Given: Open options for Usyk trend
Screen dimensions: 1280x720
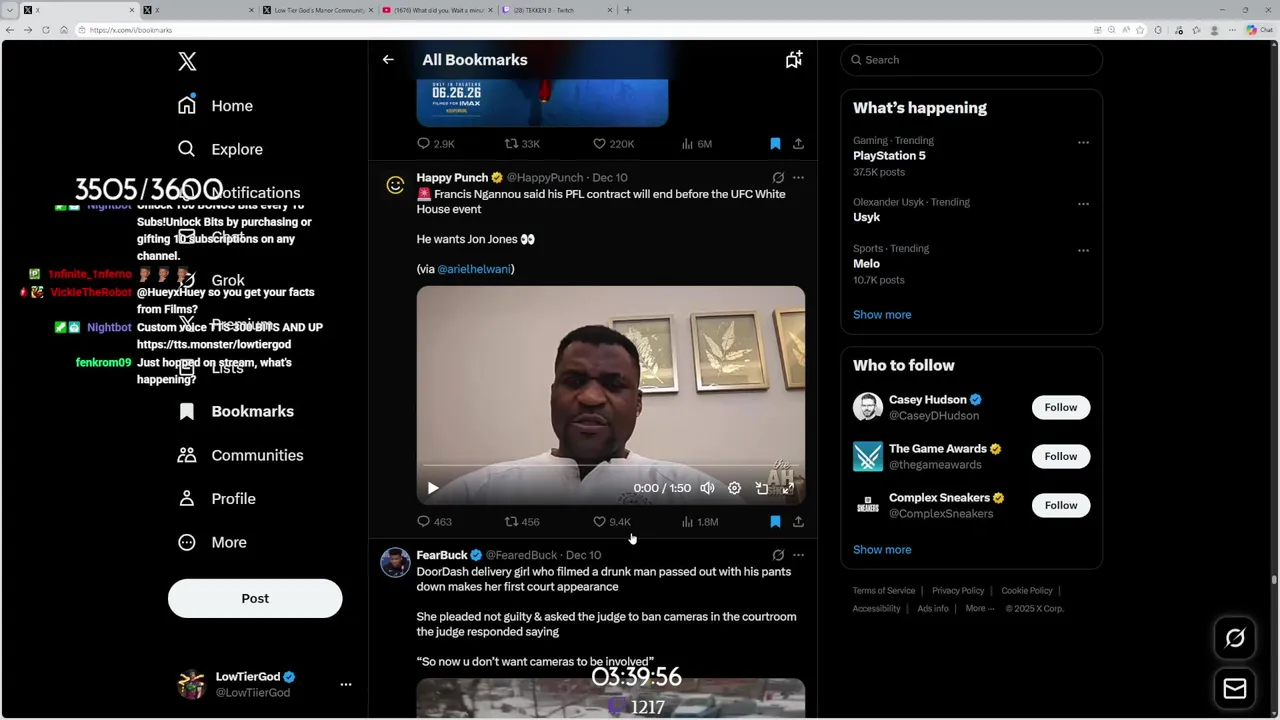Looking at the screenshot, I should pos(1083,204).
